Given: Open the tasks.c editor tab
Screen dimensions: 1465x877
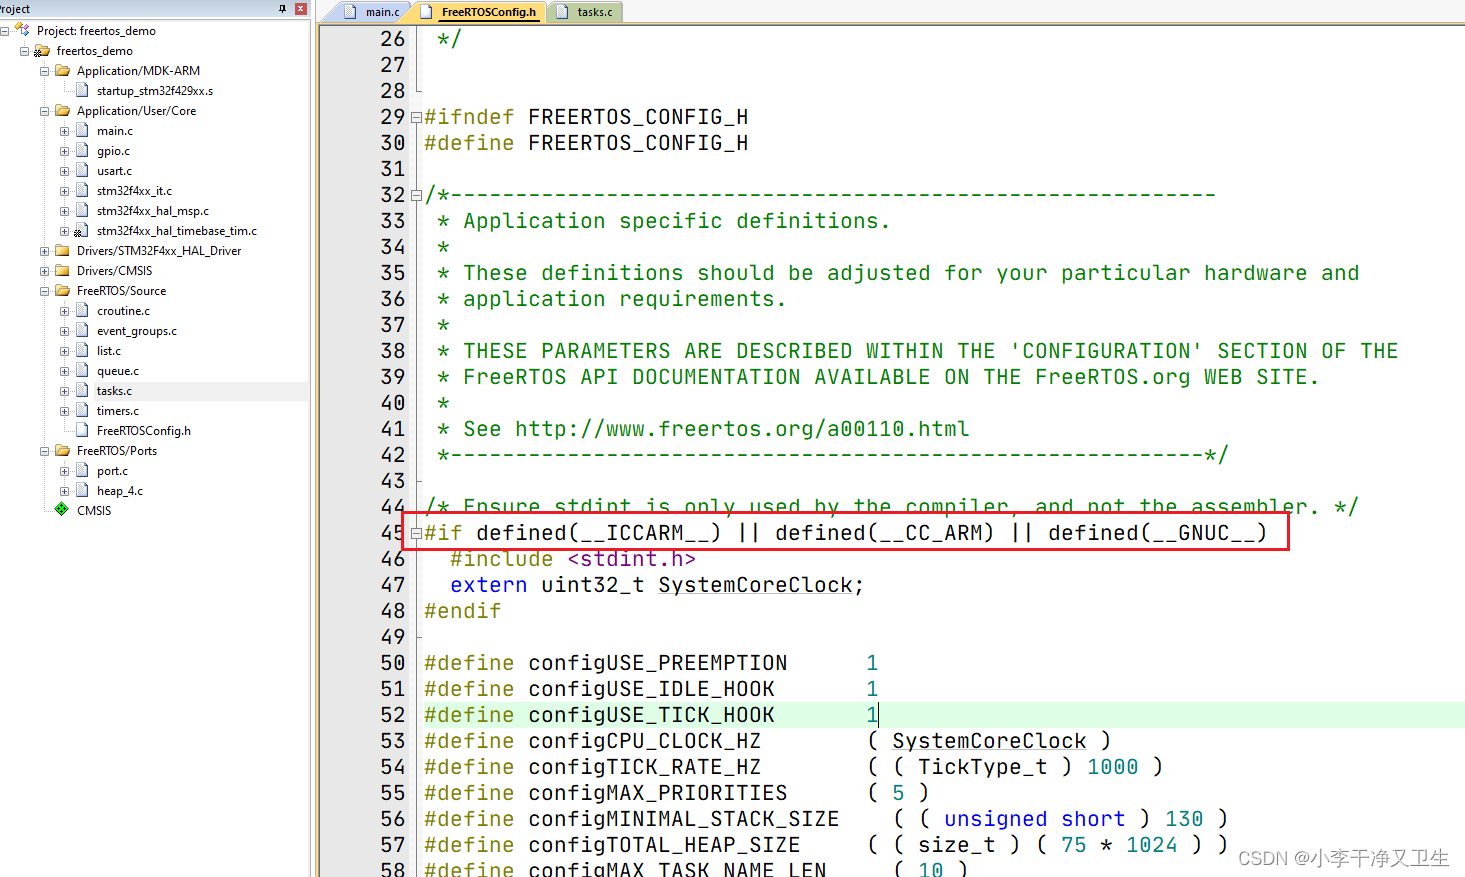Looking at the screenshot, I should [x=585, y=12].
